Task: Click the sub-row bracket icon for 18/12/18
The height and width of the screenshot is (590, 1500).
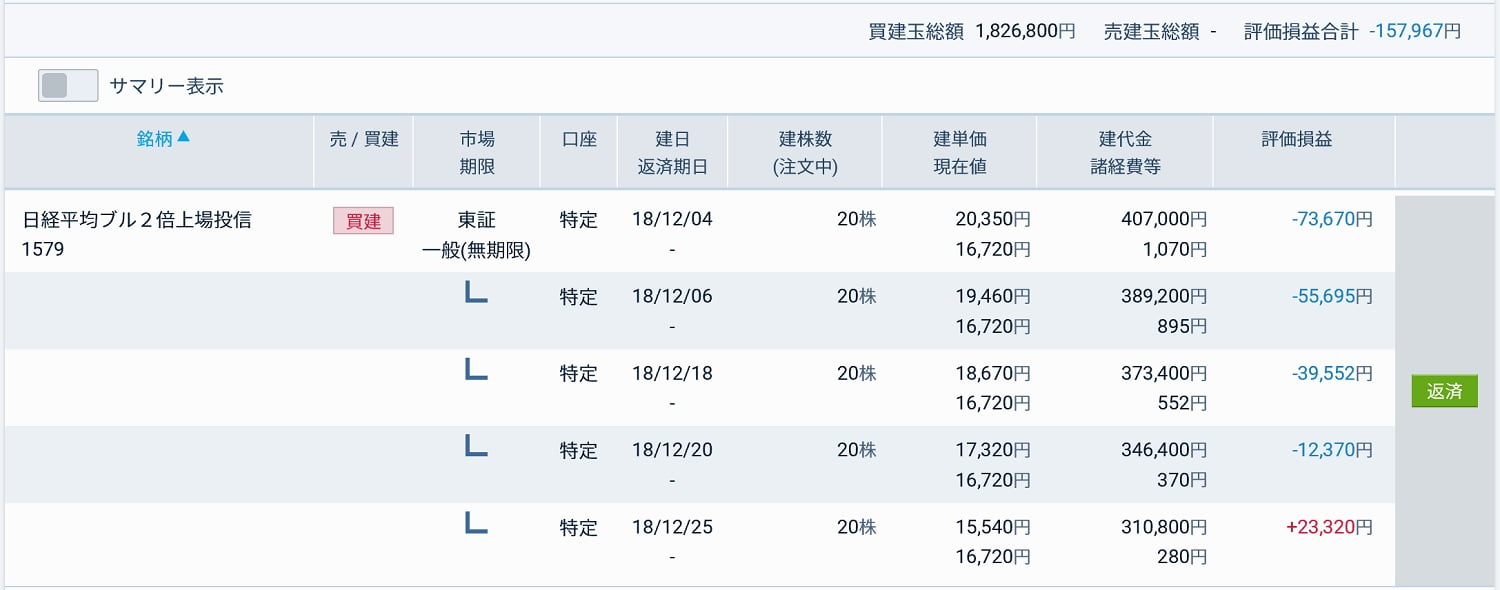Action: pos(476,370)
